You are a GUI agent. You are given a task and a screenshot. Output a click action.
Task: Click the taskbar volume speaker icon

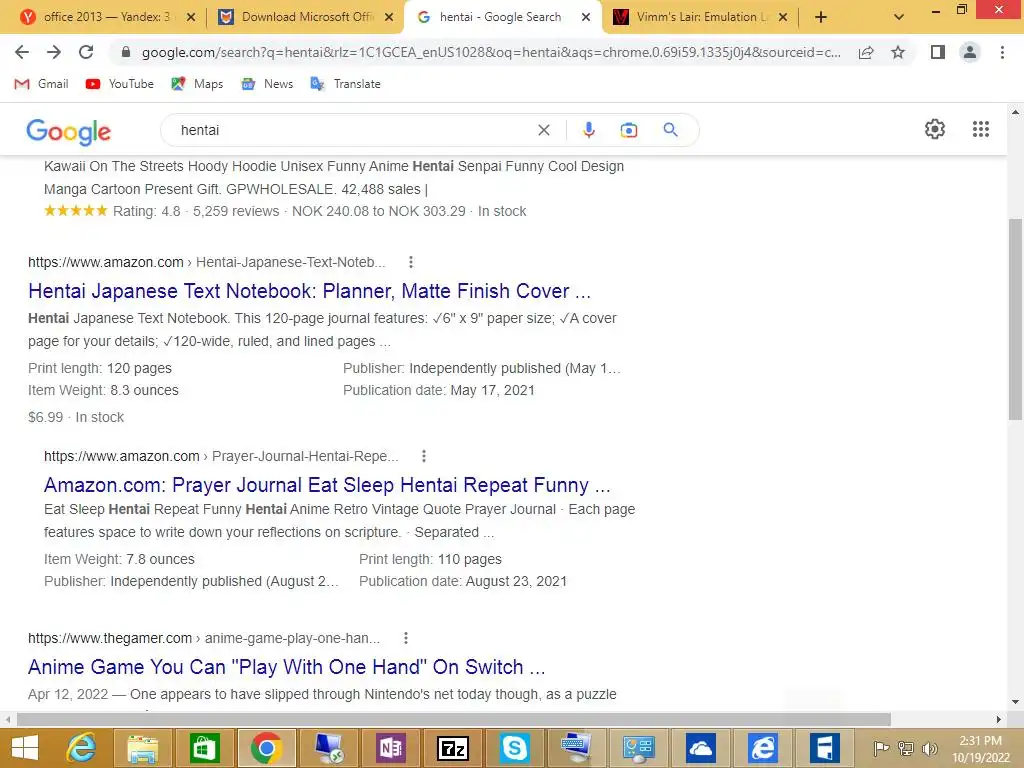[x=929, y=748]
